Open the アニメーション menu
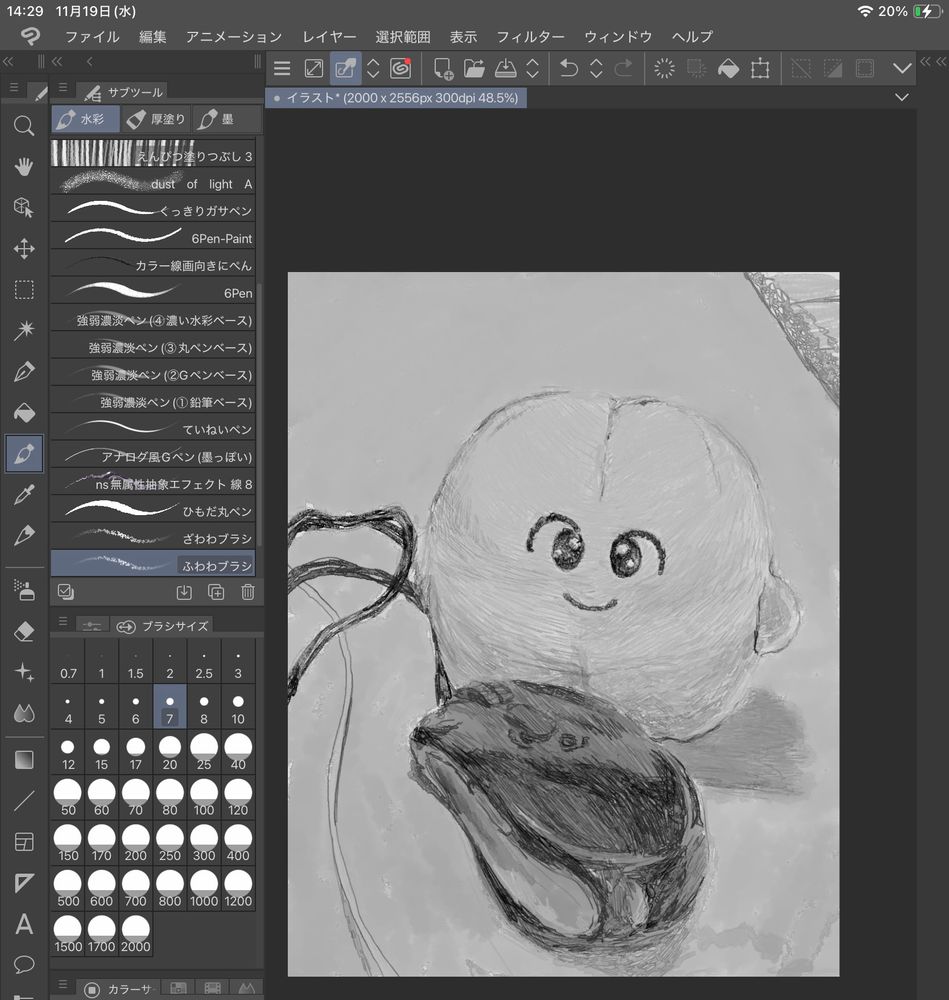Viewport: 949px width, 1000px height. point(234,37)
